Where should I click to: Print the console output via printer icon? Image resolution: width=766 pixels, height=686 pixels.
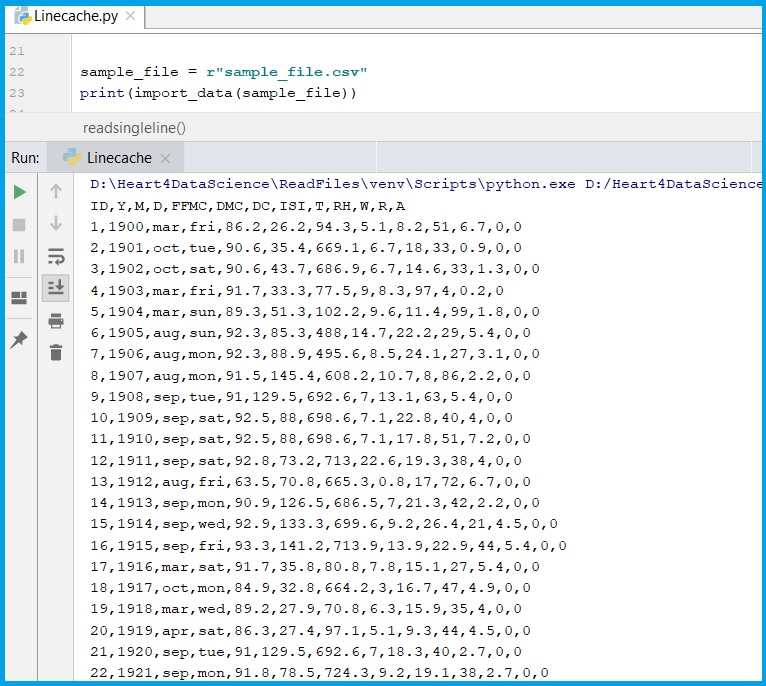click(56, 320)
